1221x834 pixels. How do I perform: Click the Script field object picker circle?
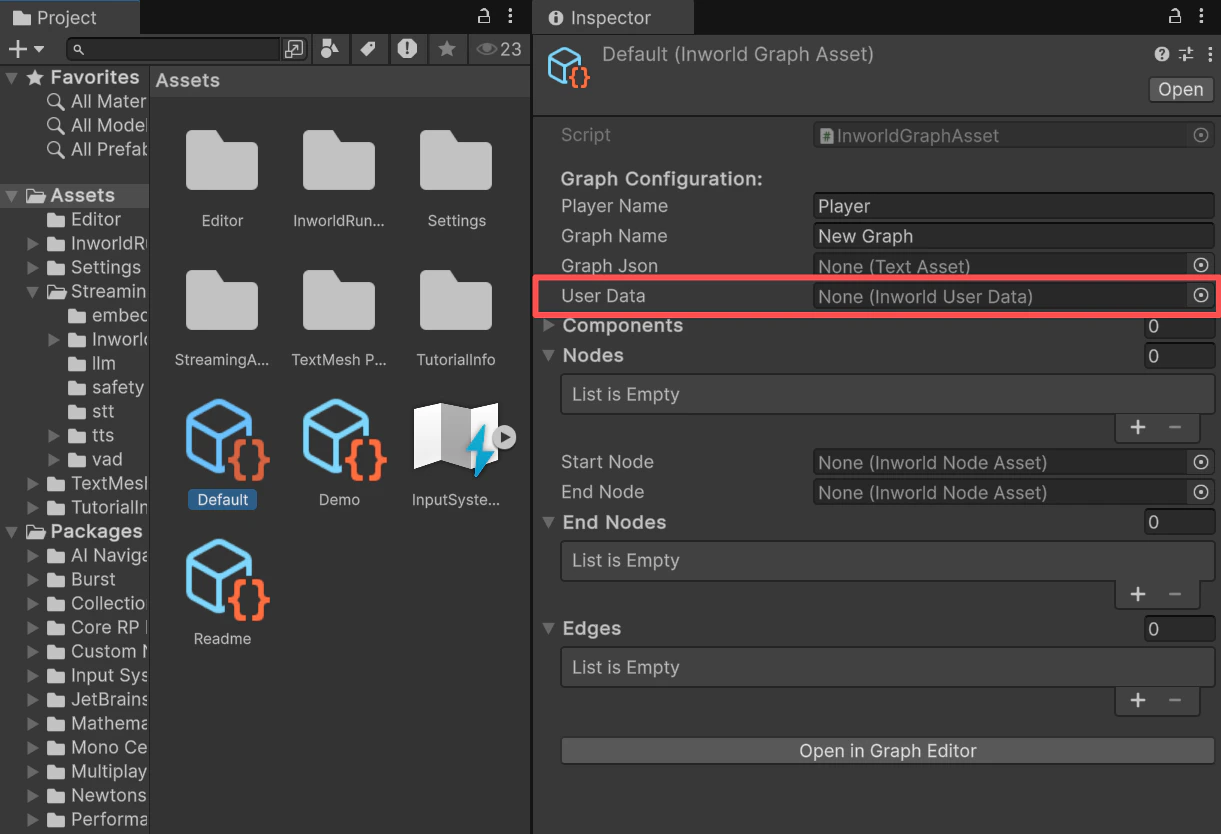(x=1201, y=136)
